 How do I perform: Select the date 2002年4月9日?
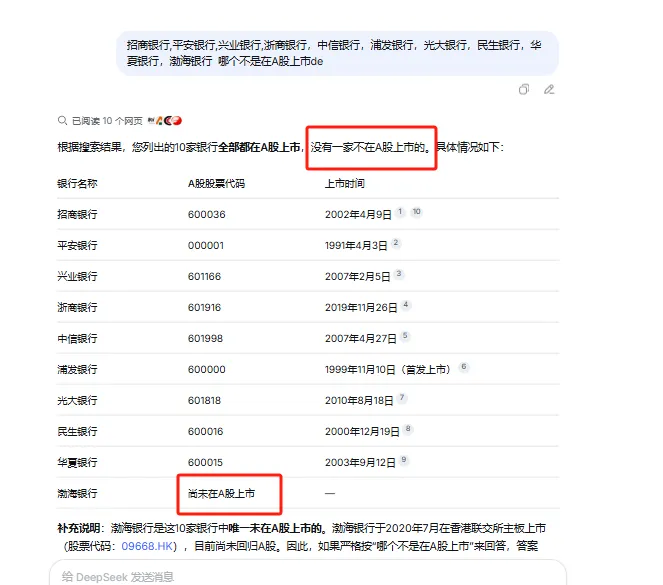click(358, 214)
